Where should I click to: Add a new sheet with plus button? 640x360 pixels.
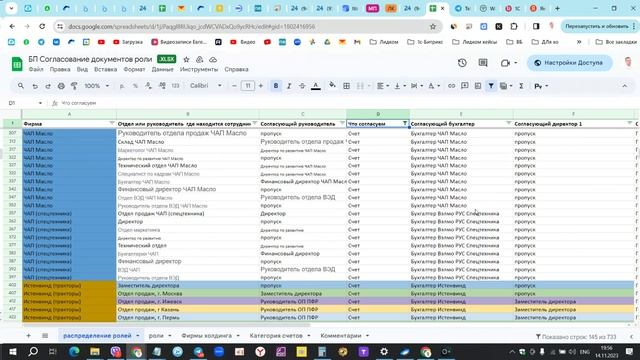pos(28,336)
